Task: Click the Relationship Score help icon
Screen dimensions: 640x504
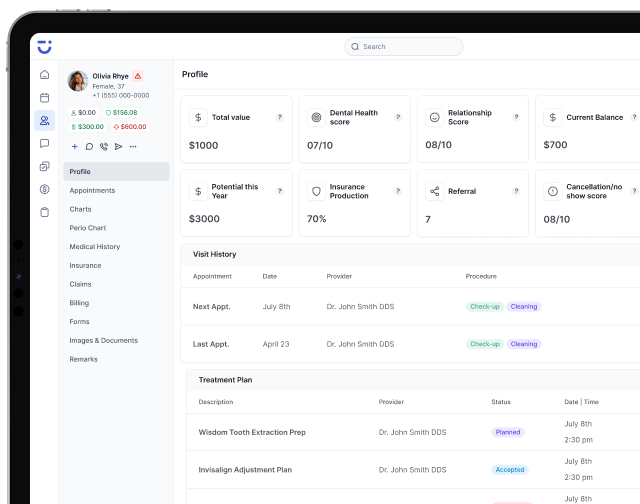Action: coord(516,117)
